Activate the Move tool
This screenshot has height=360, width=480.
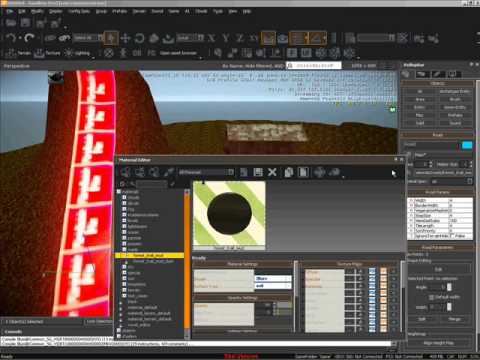125,38
